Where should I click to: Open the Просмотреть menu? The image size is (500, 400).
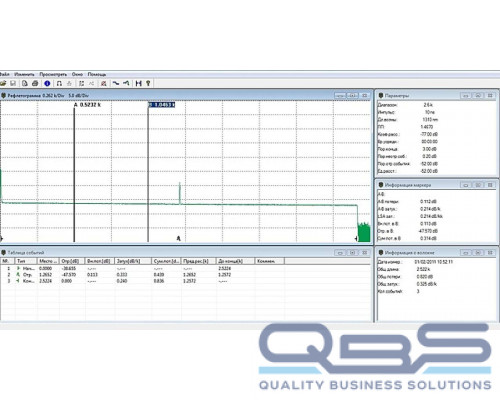coord(53,74)
